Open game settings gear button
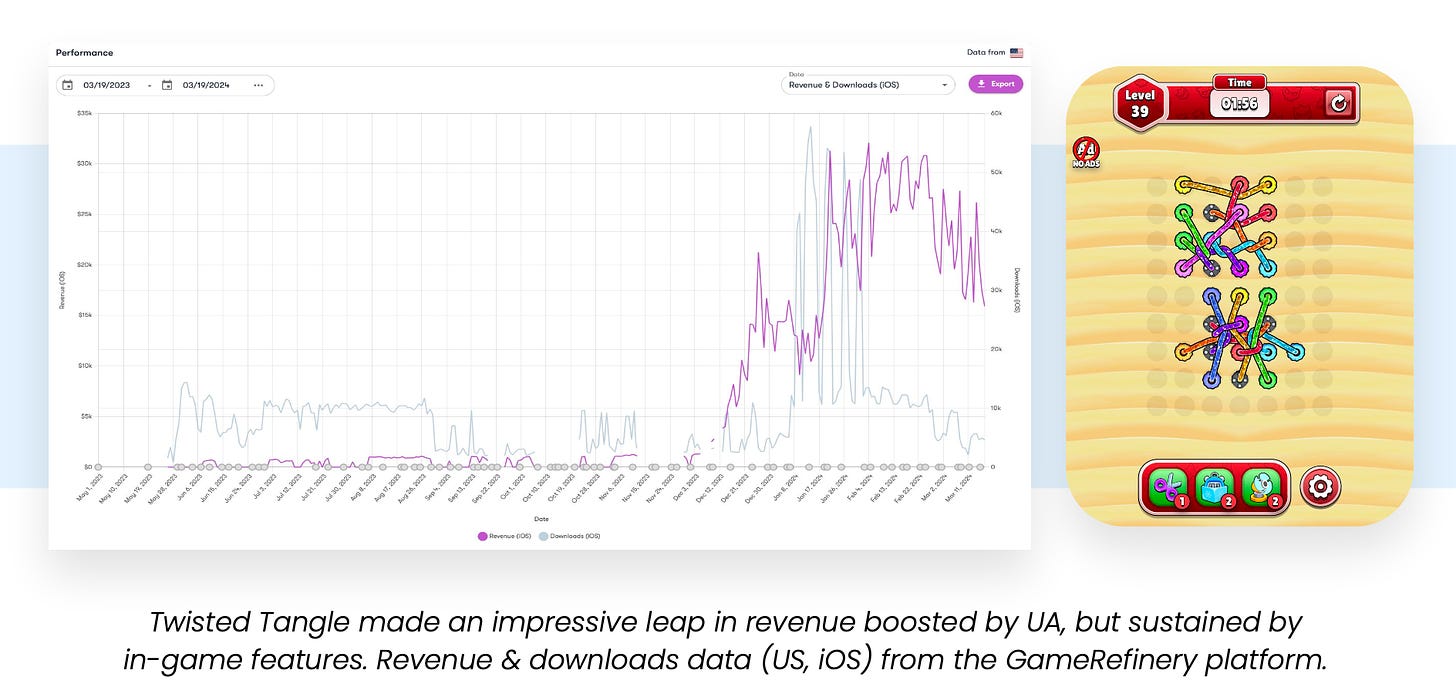 (x=1320, y=487)
